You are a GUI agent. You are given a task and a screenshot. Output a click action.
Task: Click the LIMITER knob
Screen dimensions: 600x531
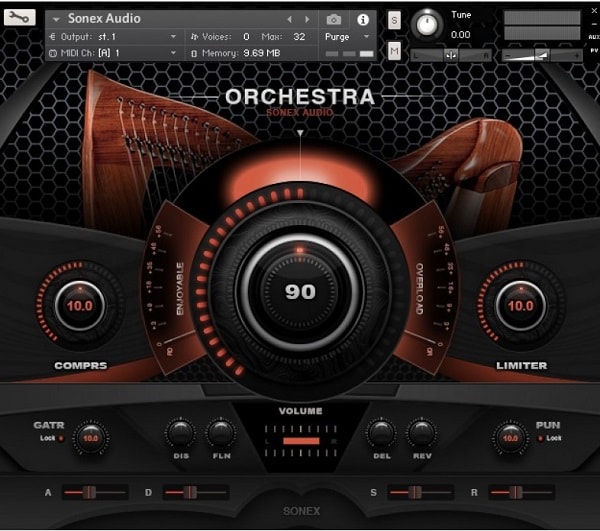click(x=520, y=305)
